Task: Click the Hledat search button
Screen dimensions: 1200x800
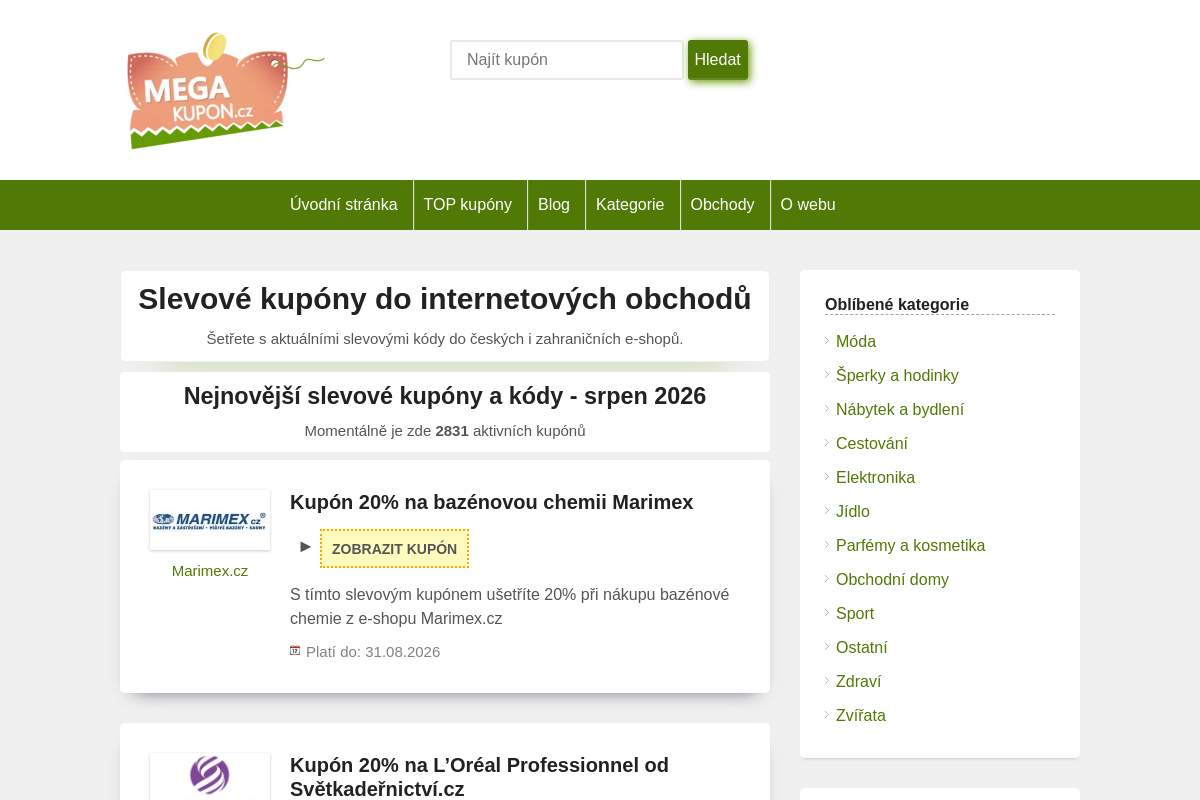Action: click(x=718, y=60)
